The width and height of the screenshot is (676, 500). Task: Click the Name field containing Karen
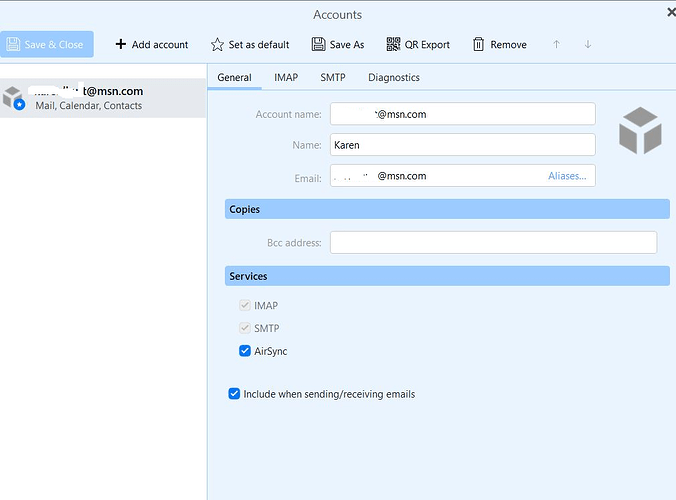click(x=463, y=145)
